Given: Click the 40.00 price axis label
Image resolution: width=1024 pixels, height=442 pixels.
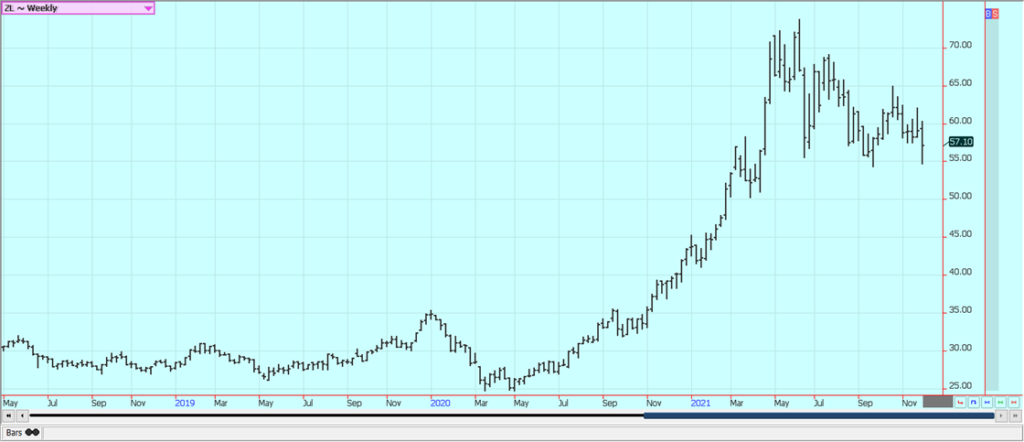Looking at the screenshot, I should click(x=961, y=272).
